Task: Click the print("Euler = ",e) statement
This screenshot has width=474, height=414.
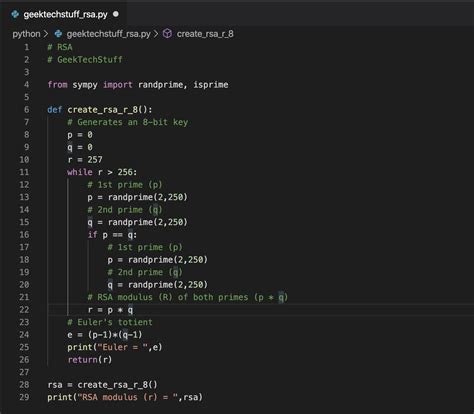Action: (115, 347)
